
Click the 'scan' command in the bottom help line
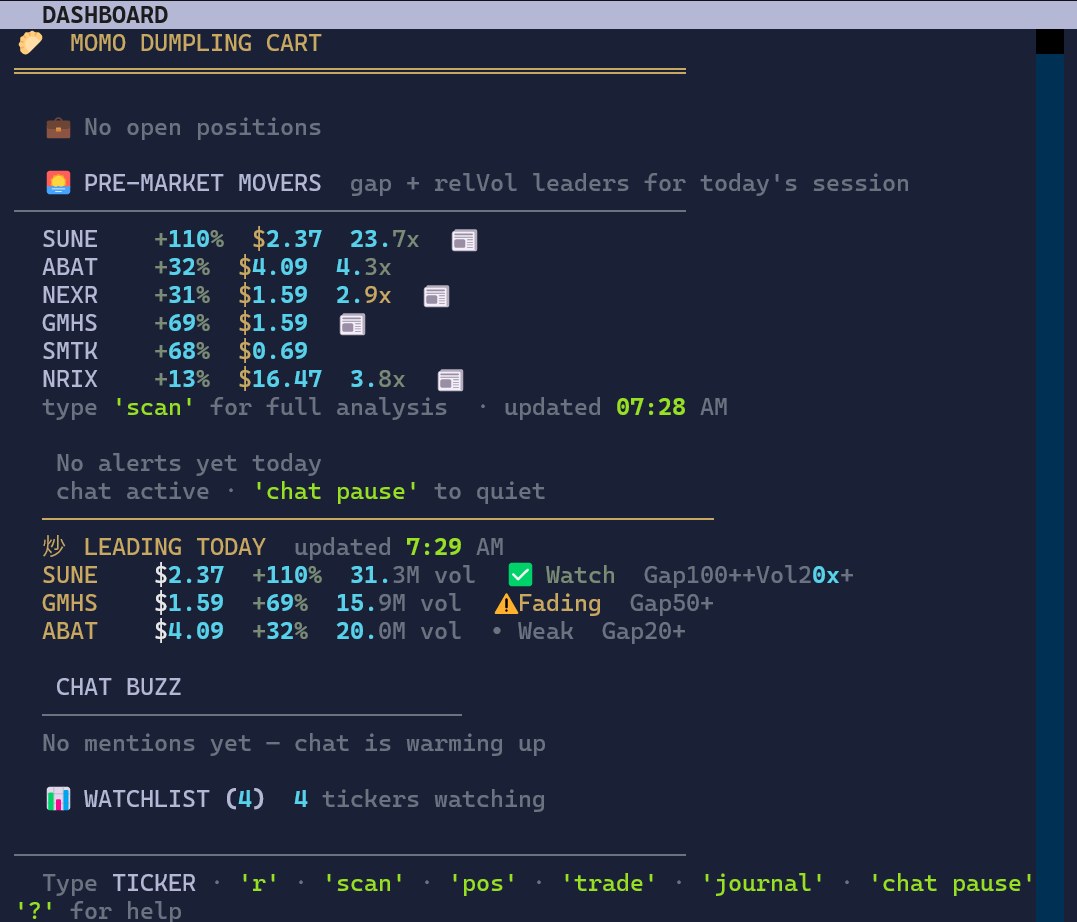coord(364,883)
